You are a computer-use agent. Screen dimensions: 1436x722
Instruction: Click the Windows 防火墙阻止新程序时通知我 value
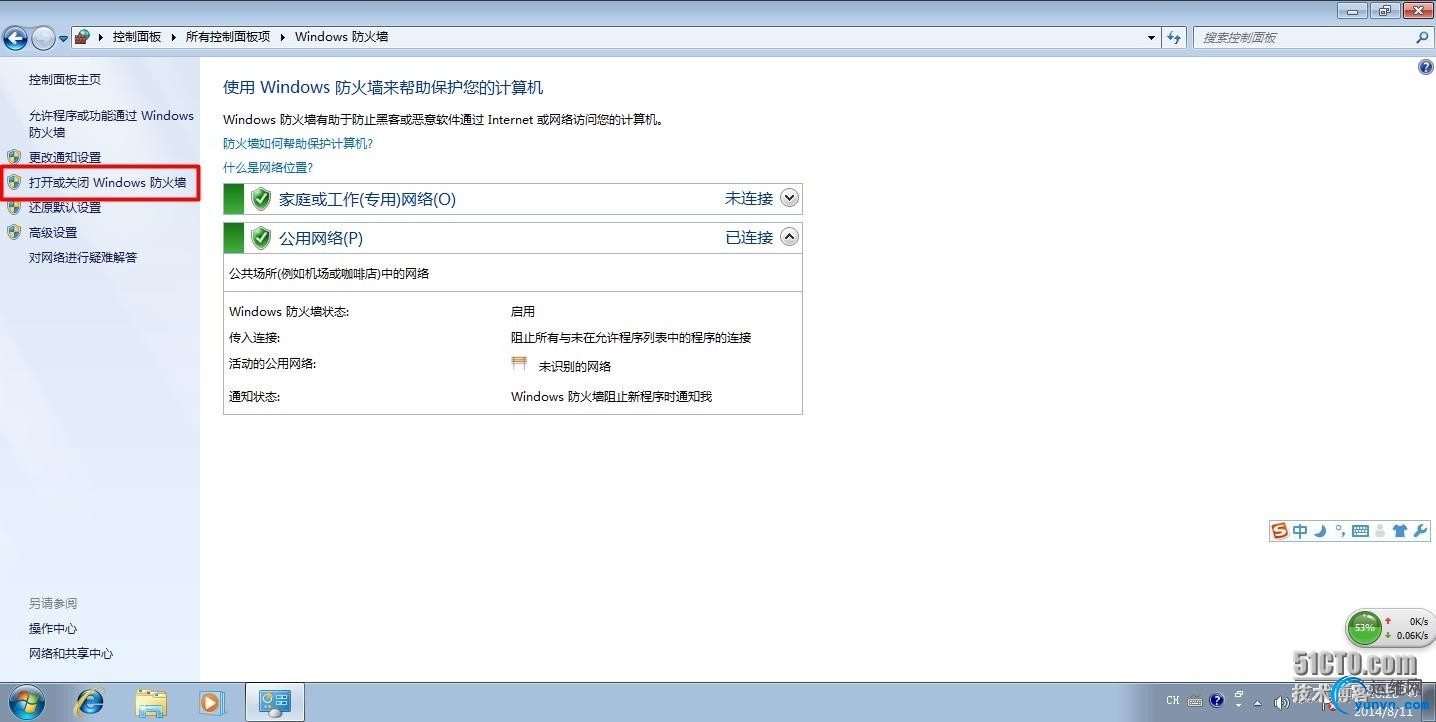[611, 397]
